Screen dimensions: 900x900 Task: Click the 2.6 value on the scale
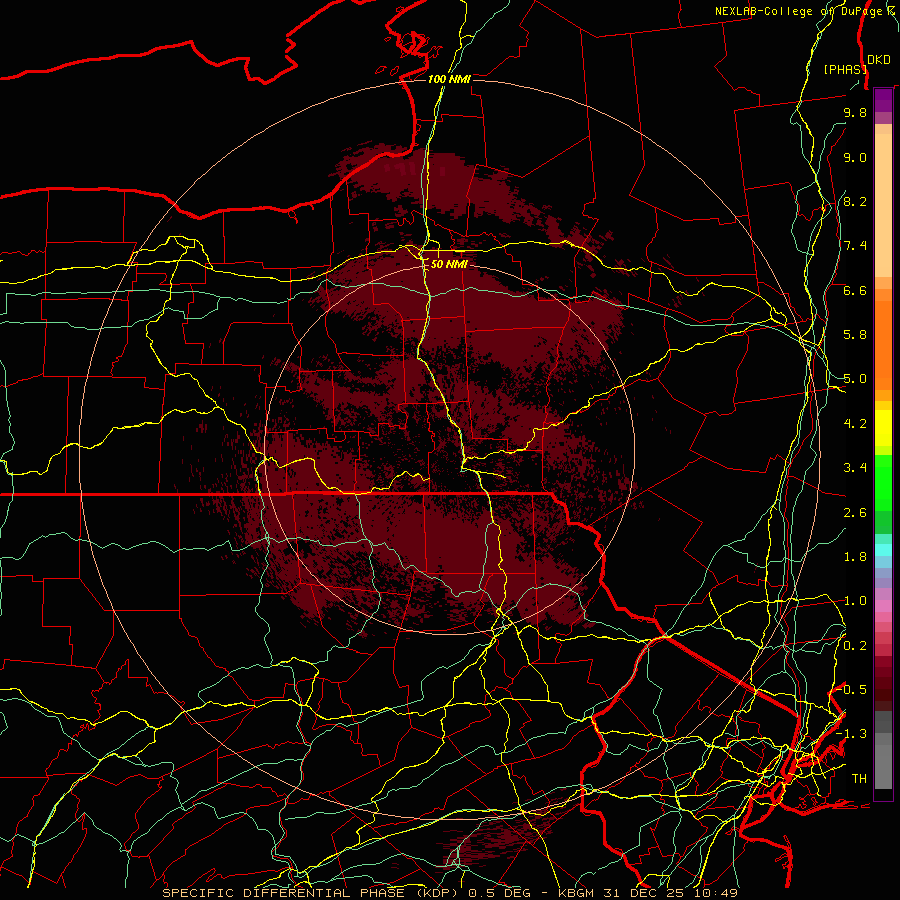coord(855,513)
